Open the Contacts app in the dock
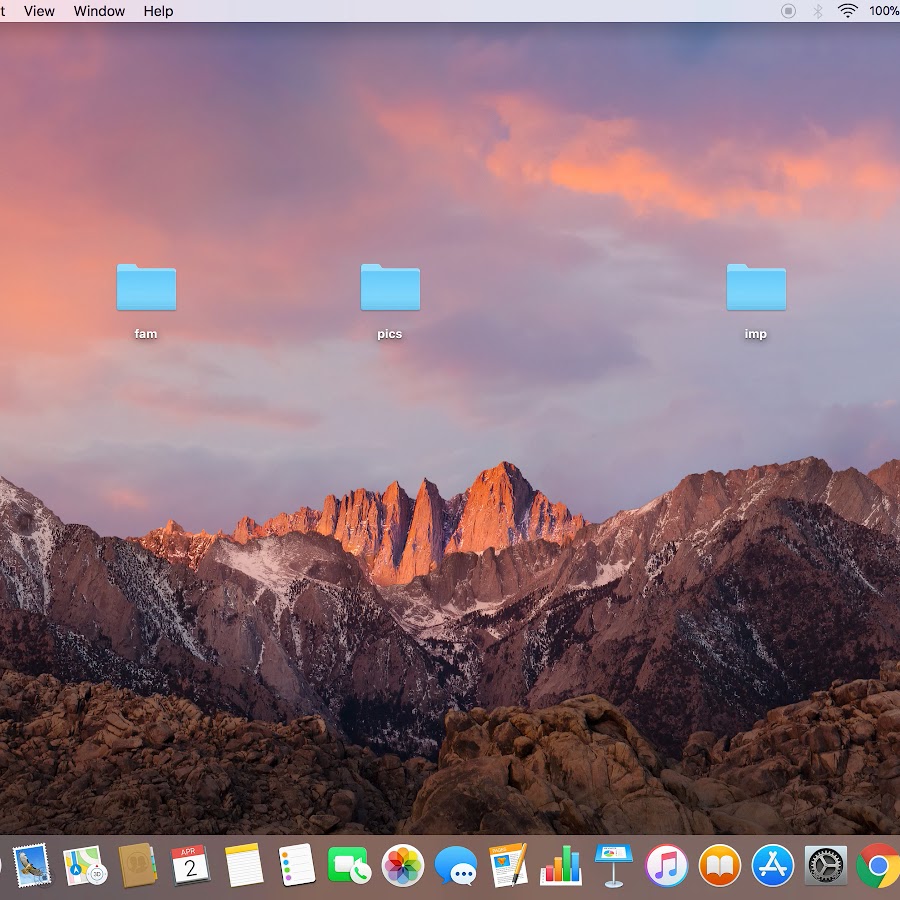 pos(137,865)
